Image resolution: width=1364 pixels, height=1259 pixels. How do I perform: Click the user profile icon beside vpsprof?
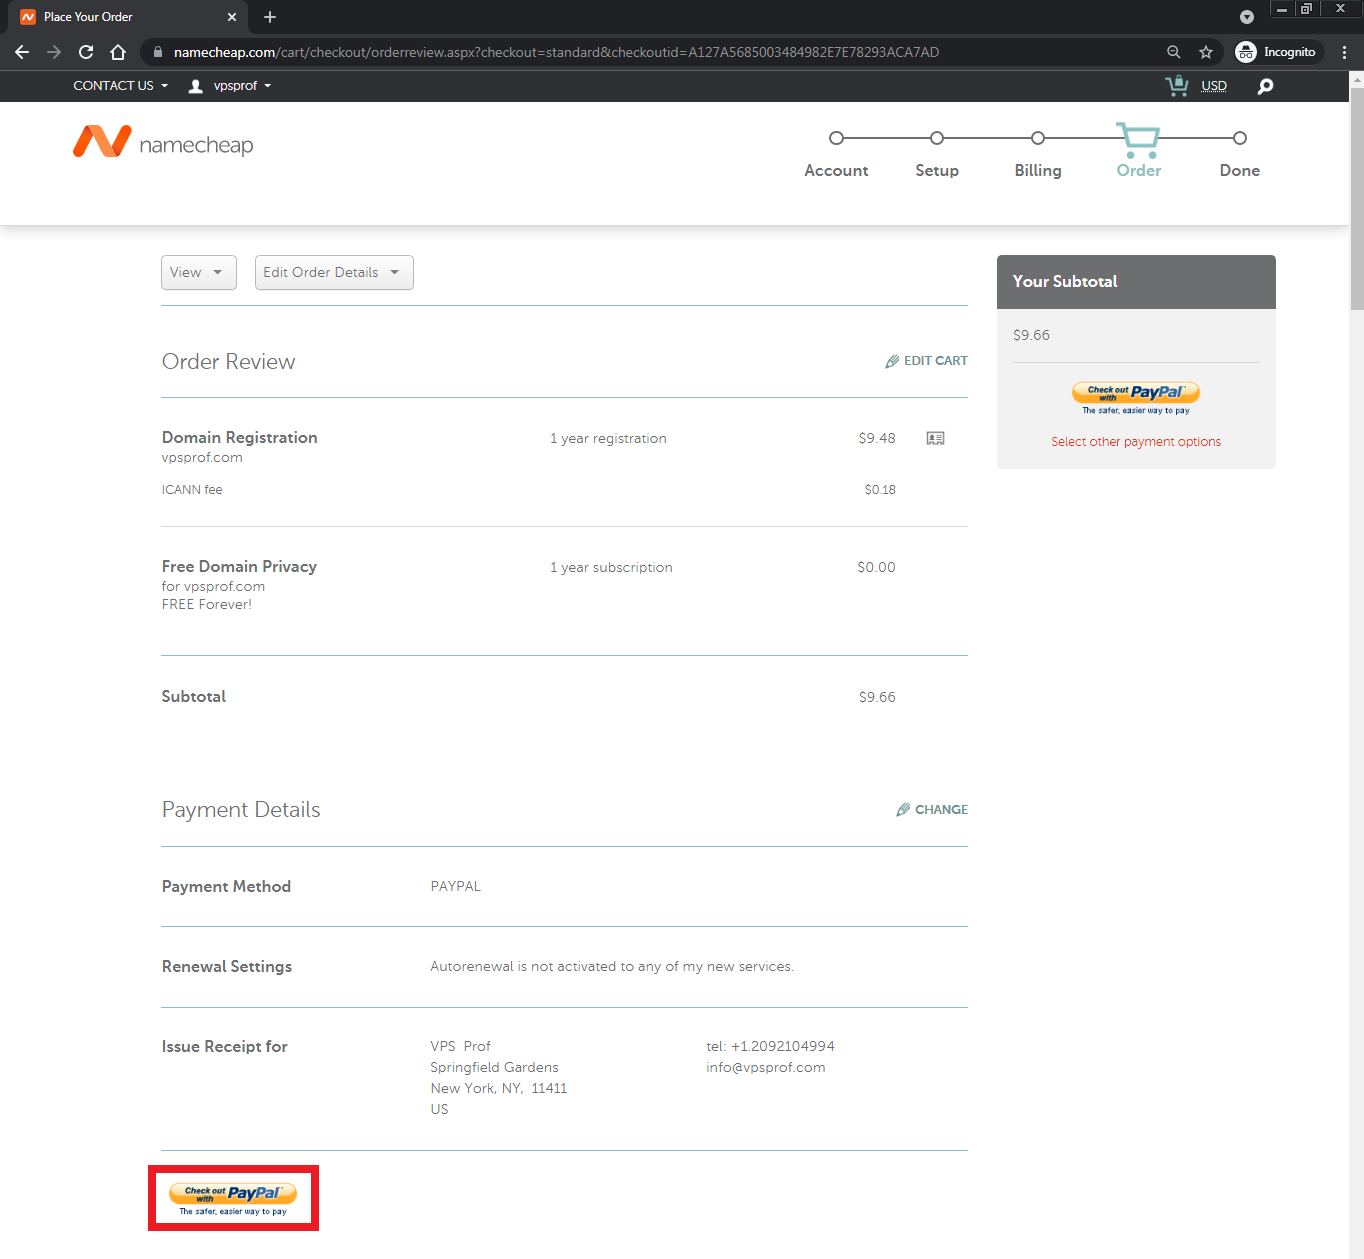click(196, 86)
